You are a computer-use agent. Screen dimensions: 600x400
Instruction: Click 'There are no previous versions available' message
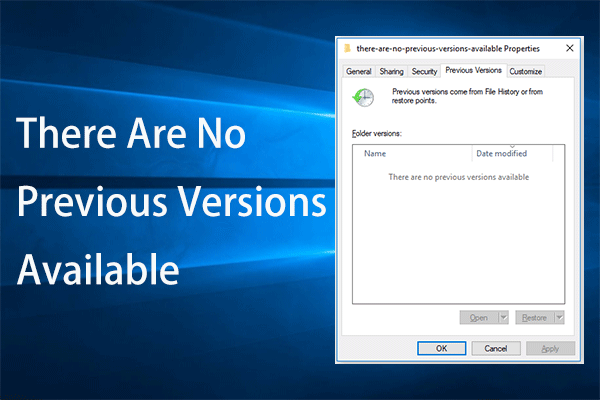point(458,177)
